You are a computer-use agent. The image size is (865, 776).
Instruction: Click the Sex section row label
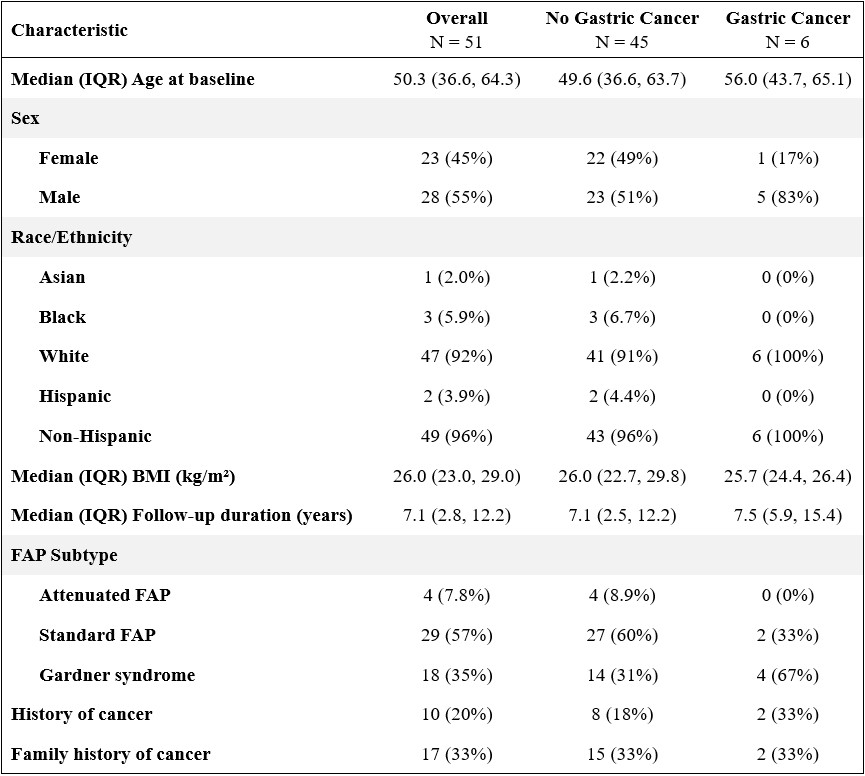tap(26, 119)
